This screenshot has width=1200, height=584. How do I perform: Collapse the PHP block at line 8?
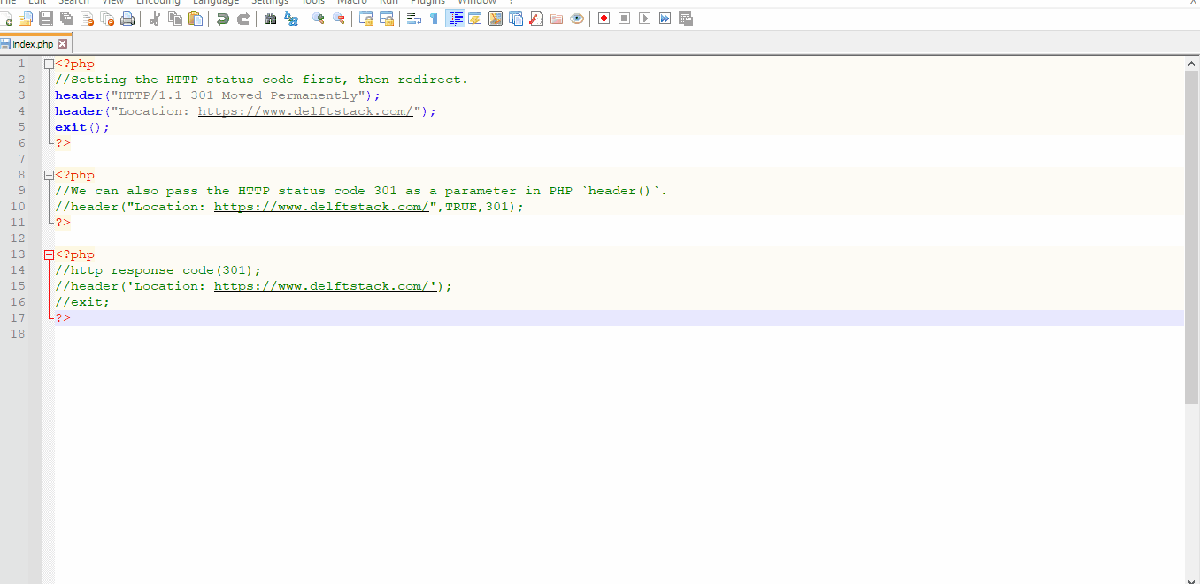point(47,174)
